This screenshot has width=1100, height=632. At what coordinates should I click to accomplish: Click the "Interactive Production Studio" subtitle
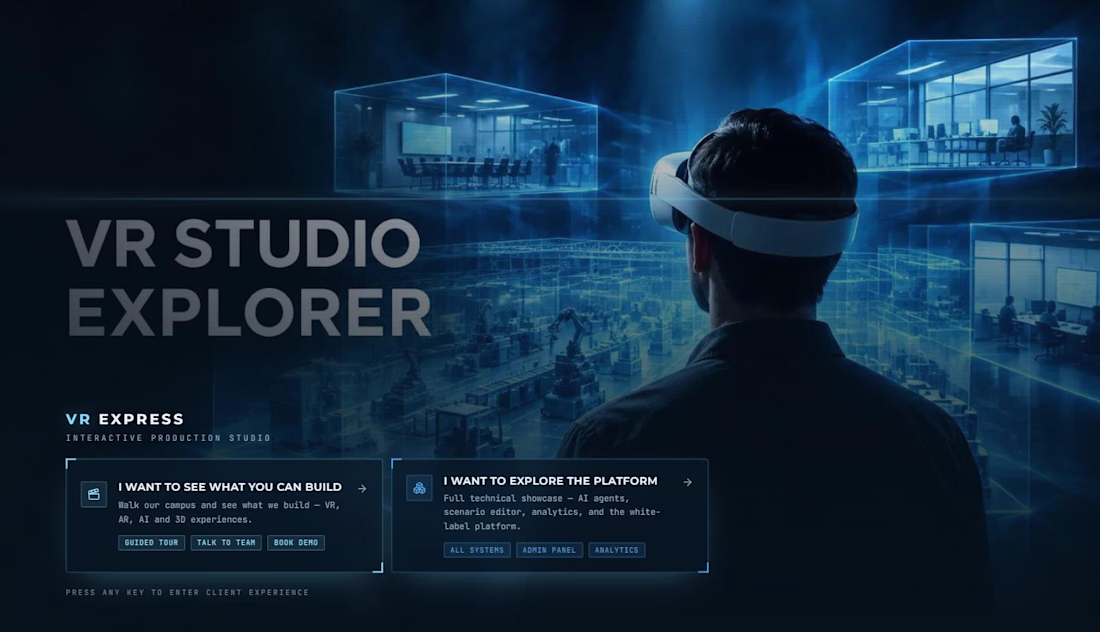[x=168, y=438]
